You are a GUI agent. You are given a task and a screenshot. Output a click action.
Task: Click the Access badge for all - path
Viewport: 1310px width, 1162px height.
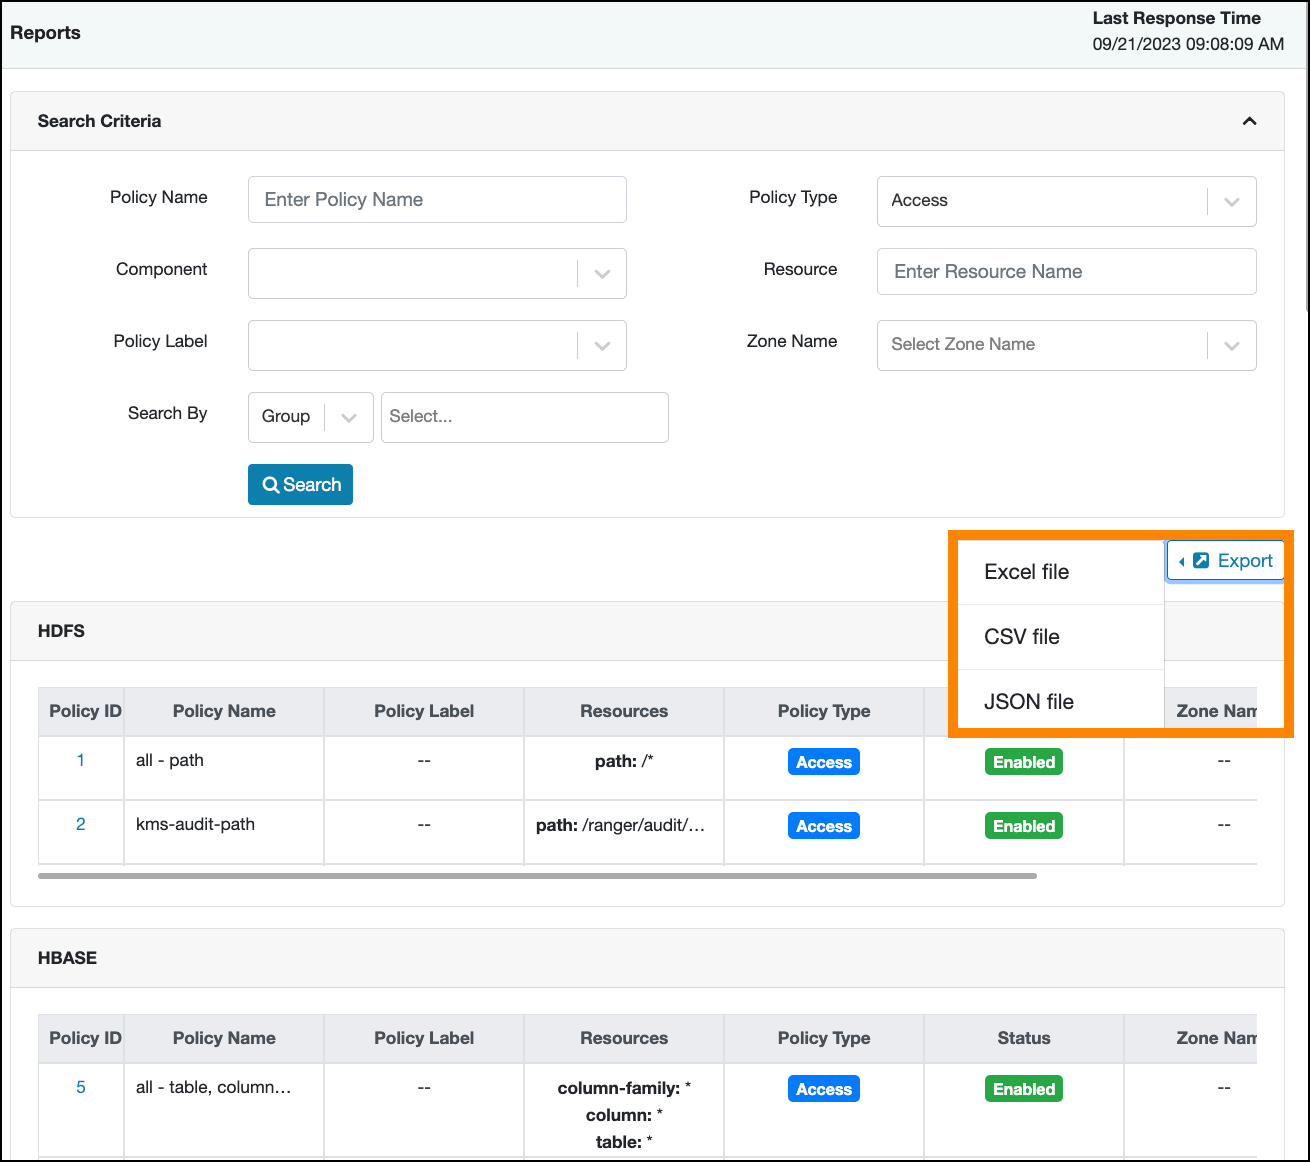[823, 762]
